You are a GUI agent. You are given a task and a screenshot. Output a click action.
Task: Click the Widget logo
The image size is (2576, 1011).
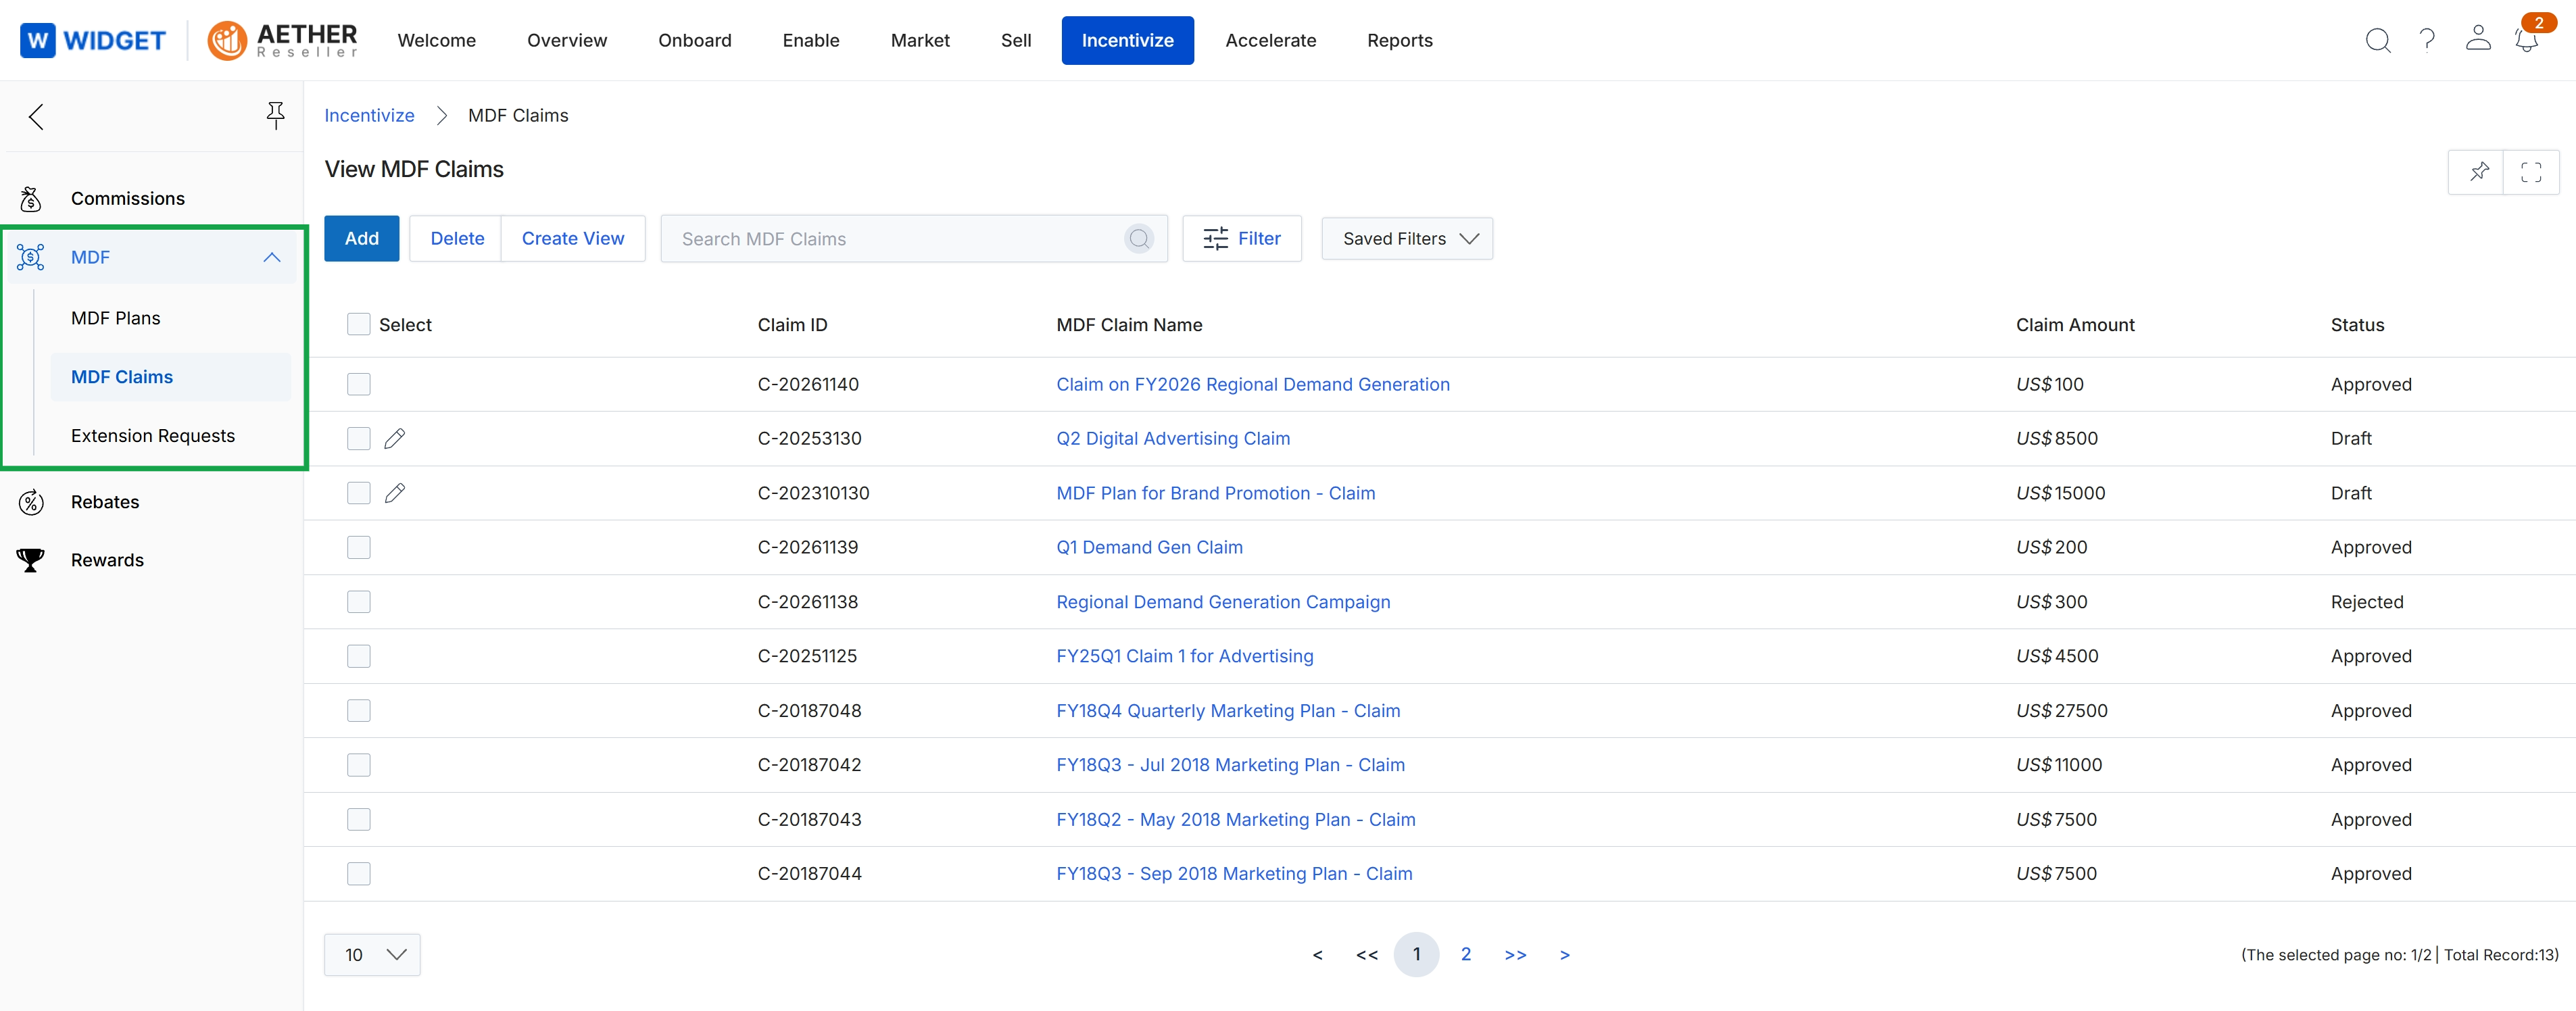point(93,40)
